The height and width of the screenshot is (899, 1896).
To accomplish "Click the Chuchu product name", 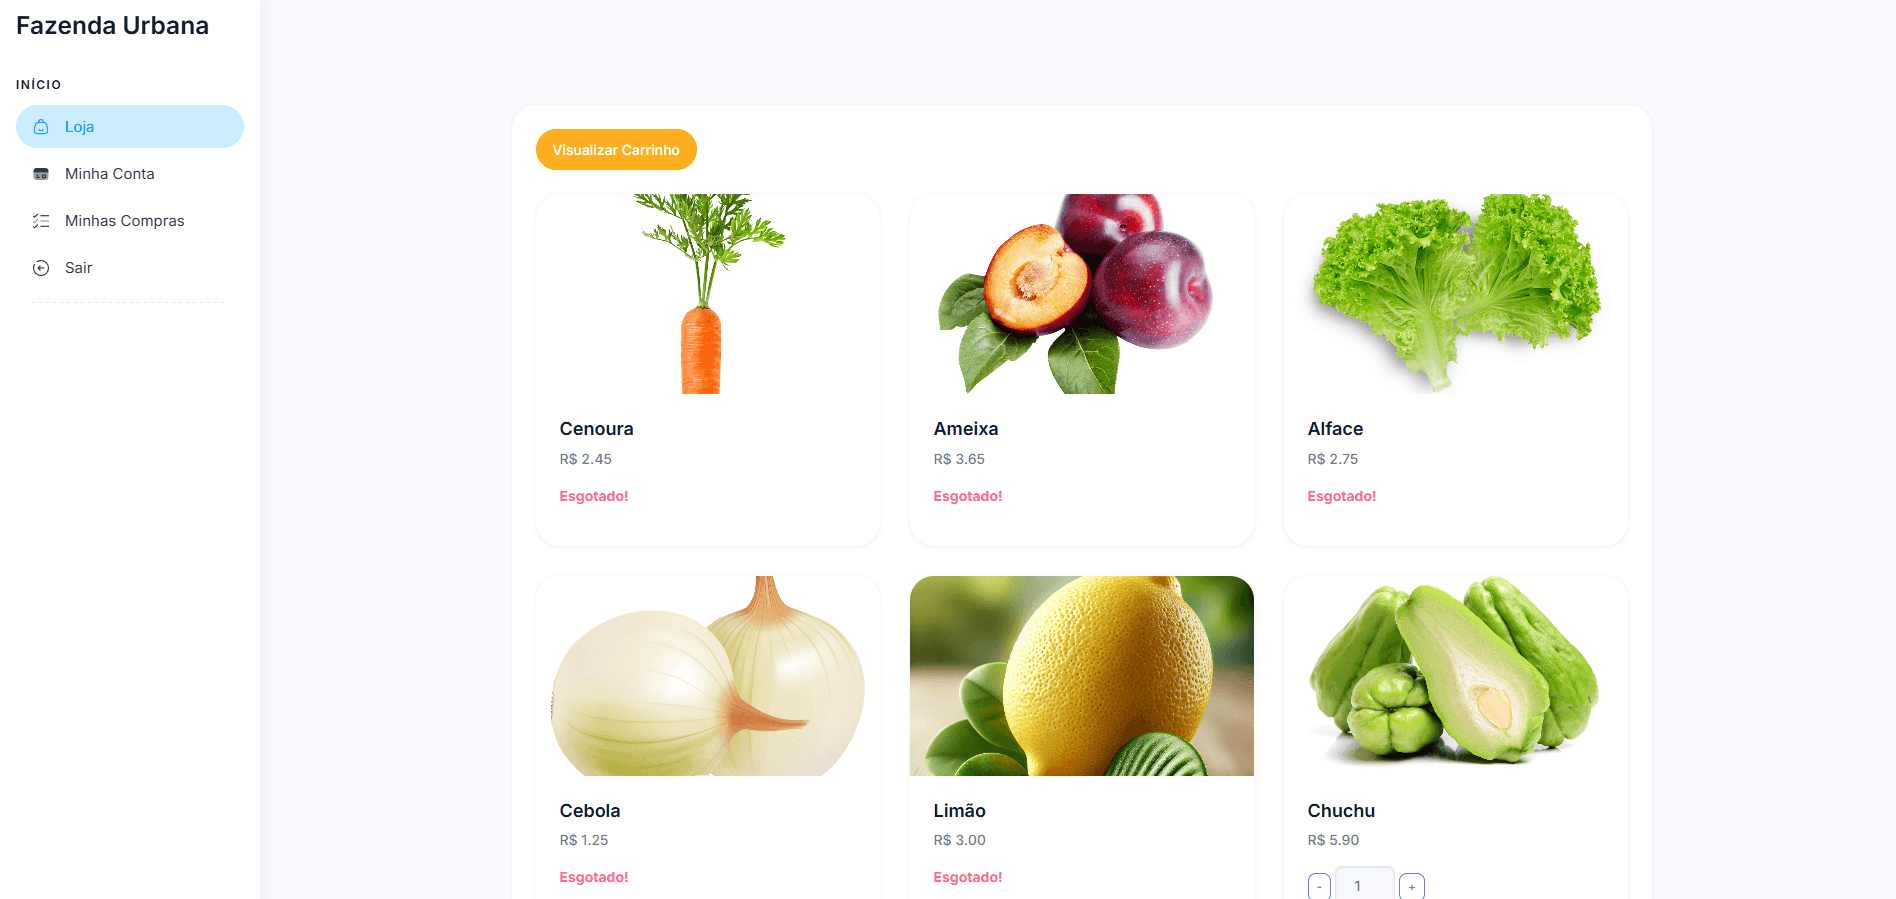I will coord(1341,811).
